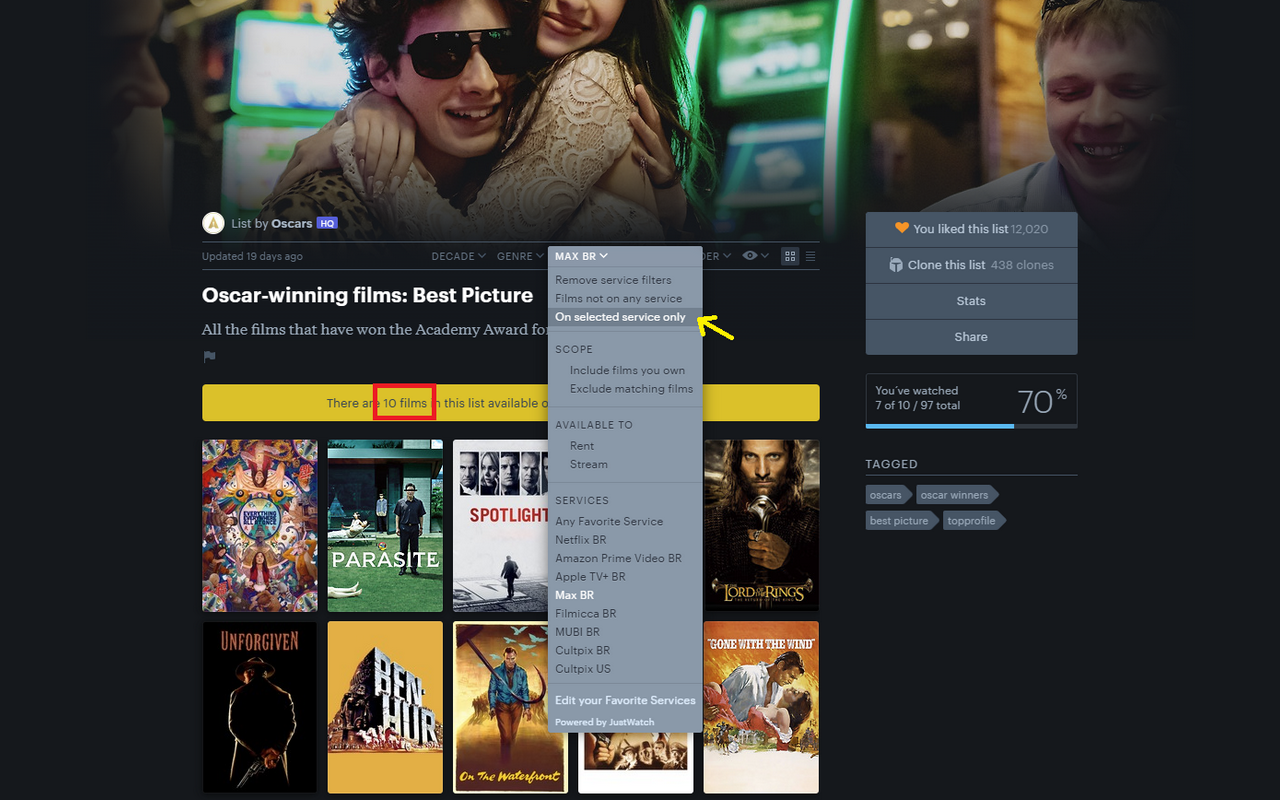Click the orange heart icon
The width and height of the screenshot is (1280, 800).
coord(901,229)
